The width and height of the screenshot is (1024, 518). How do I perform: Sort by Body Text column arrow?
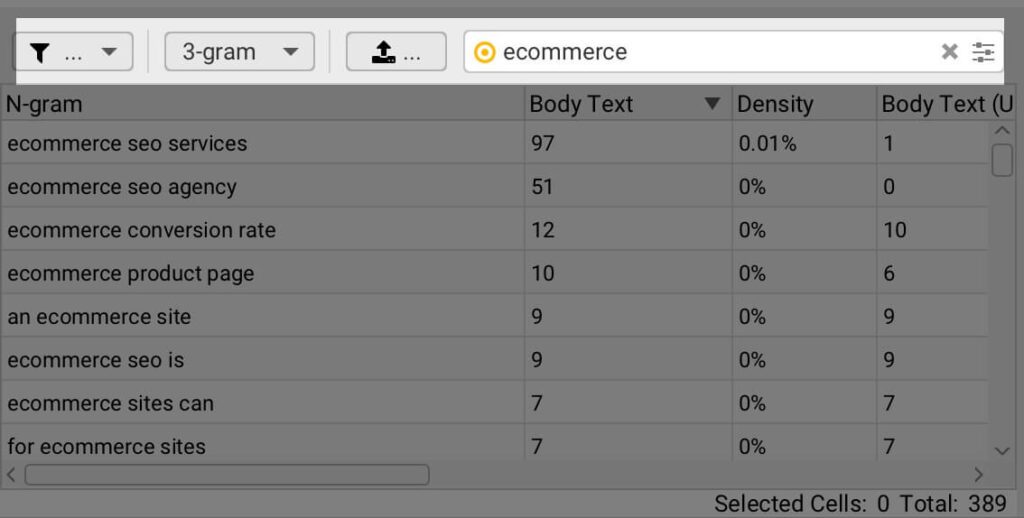pos(712,103)
